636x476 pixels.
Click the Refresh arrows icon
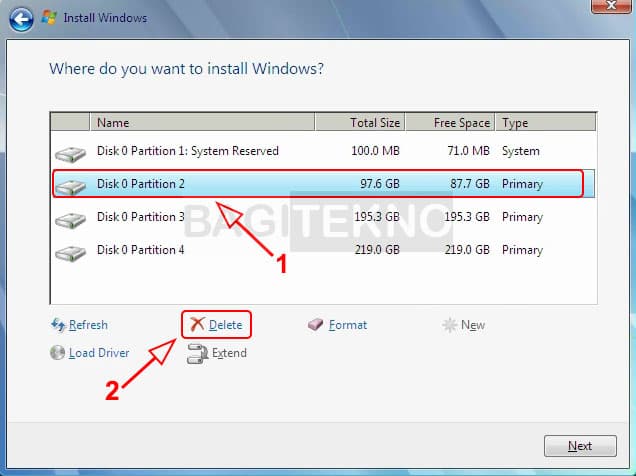(58, 325)
